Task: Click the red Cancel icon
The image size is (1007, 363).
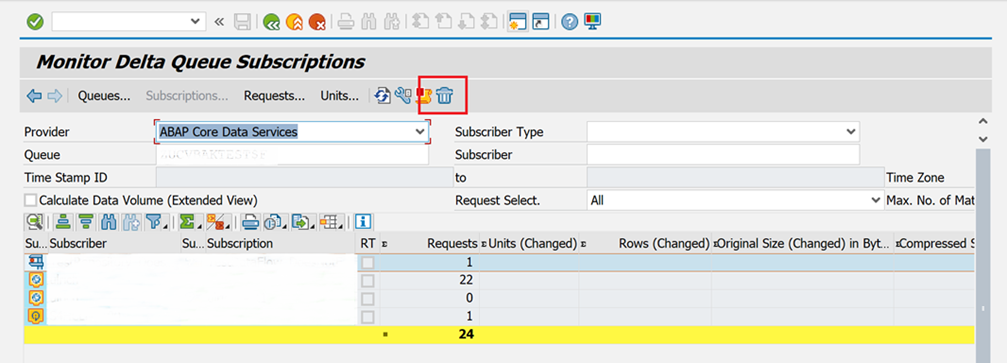Action: tap(317, 22)
